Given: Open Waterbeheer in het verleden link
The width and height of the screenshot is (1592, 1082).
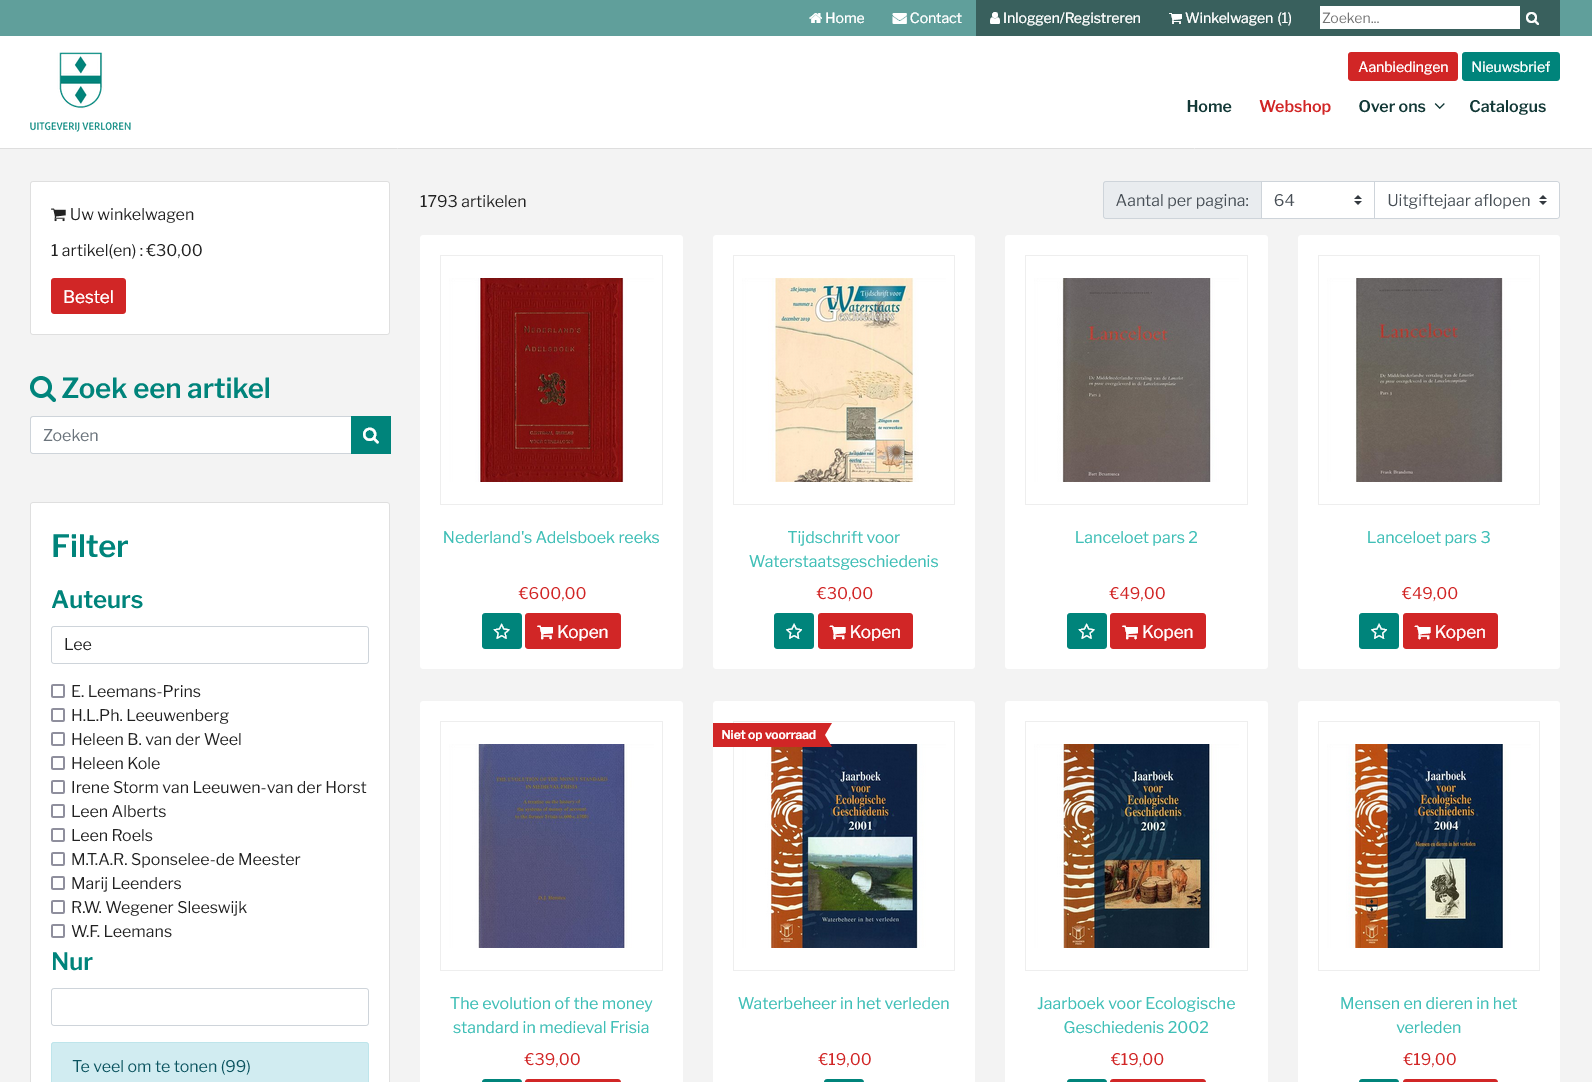Looking at the screenshot, I should click(844, 1003).
